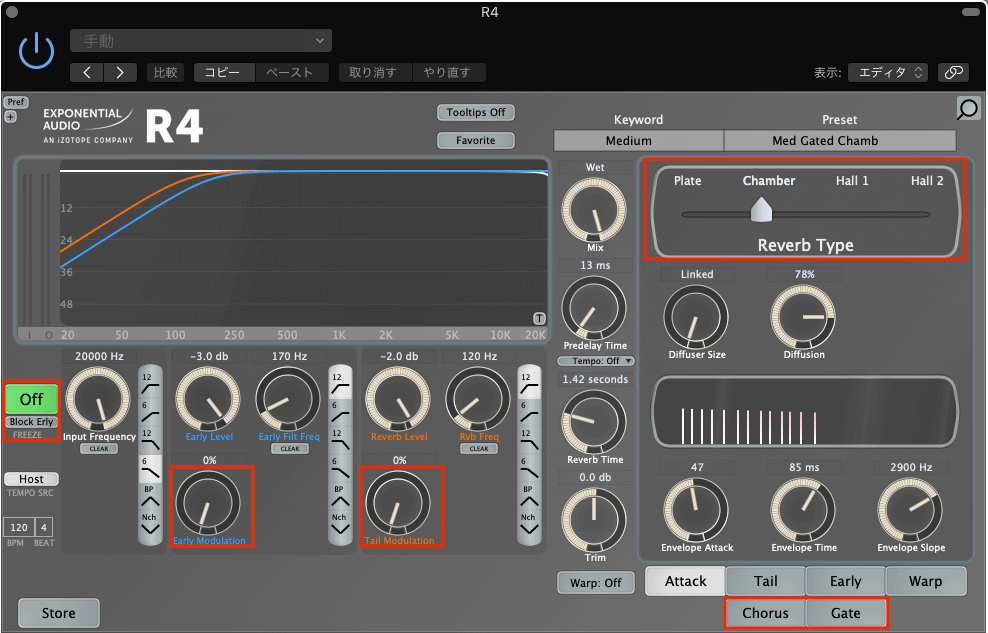Click the 120 BPM field
The image size is (988, 633).
pyautogui.click(x=19, y=527)
